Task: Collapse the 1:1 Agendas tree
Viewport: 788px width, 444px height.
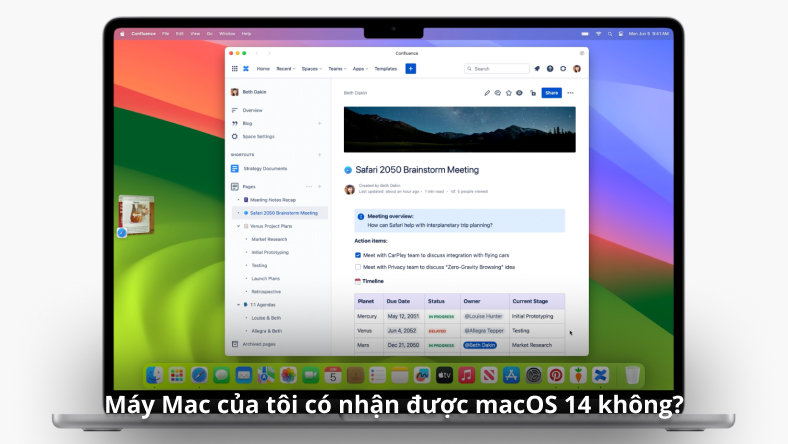Action: click(x=239, y=305)
